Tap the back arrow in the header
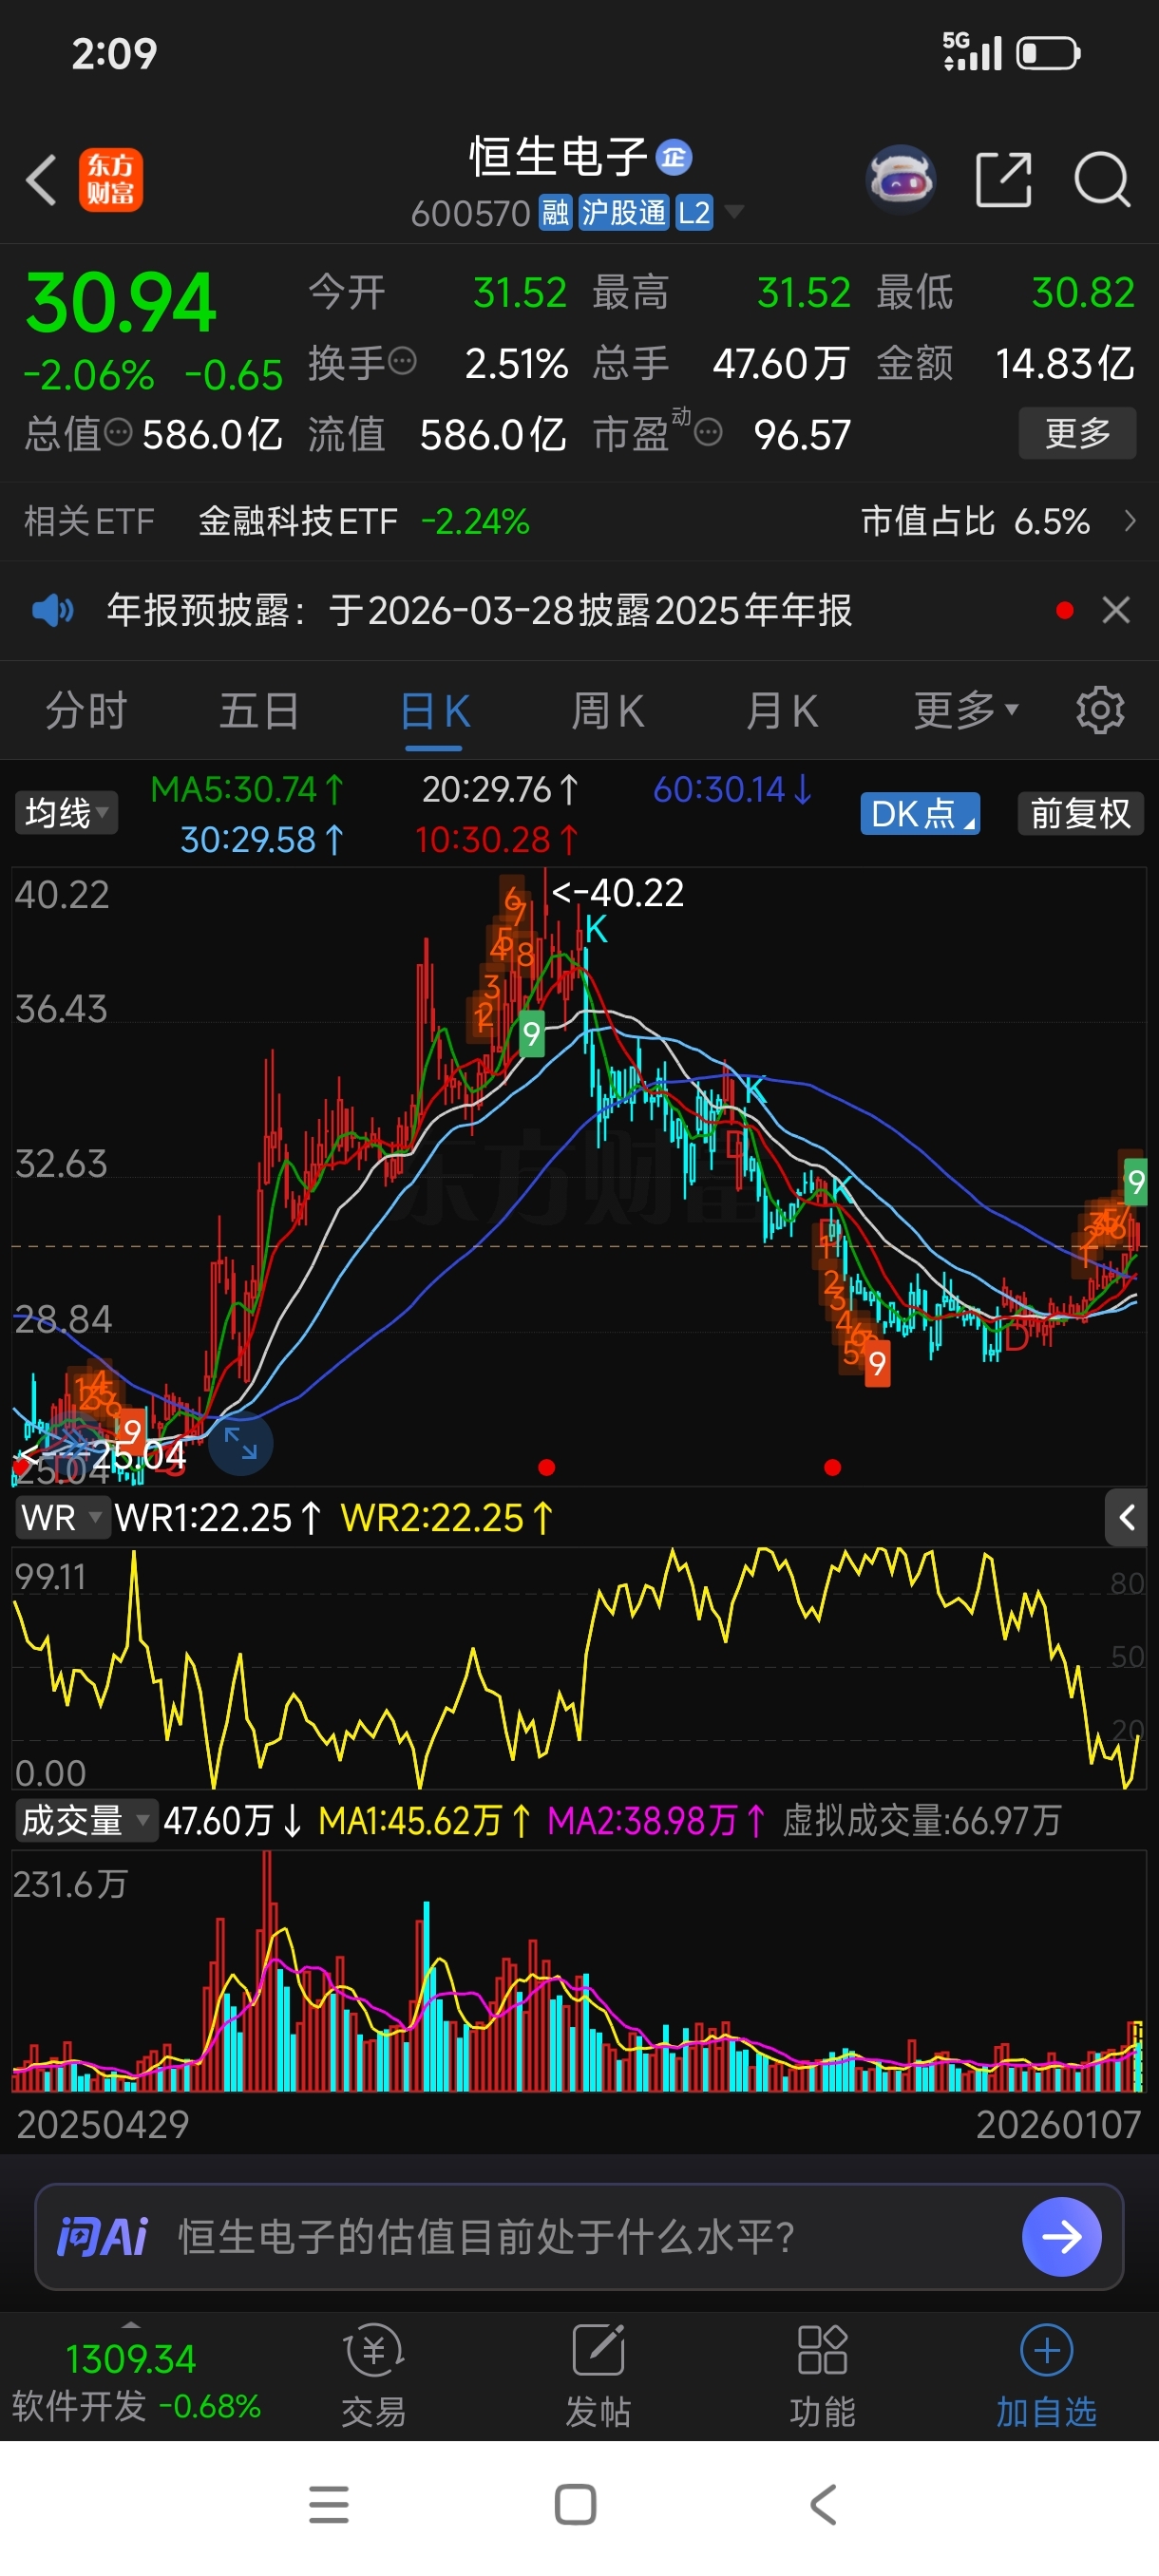This screenshot has height=2576, width=1159. point(42,180)
